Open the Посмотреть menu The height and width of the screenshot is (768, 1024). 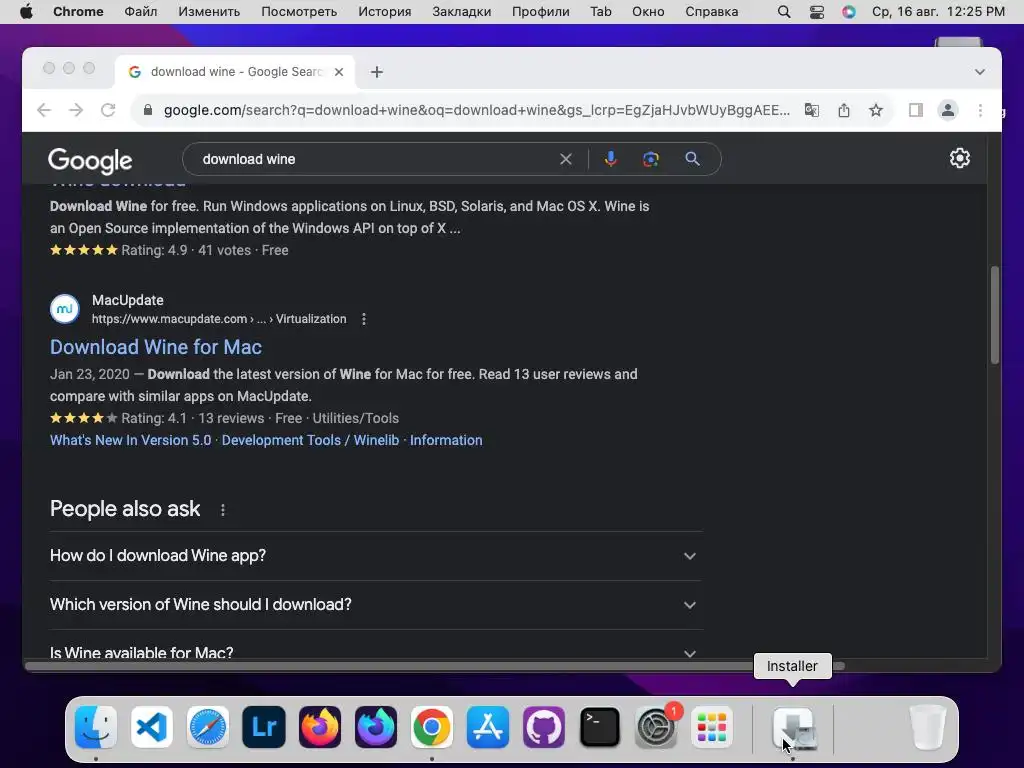pos(299,12)
